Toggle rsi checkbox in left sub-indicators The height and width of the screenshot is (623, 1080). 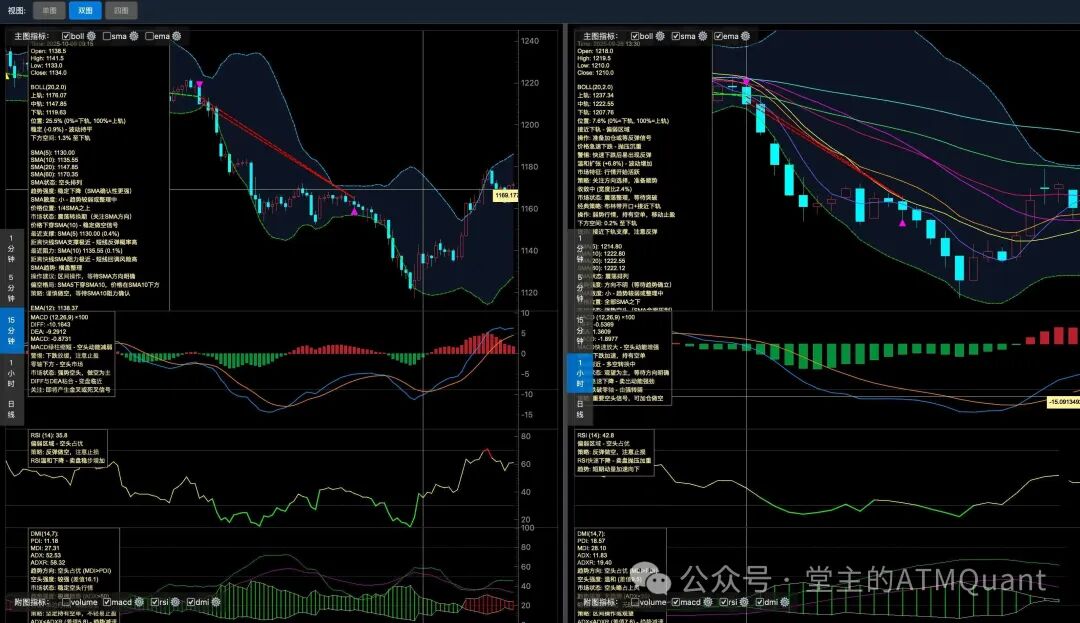[x=155, y=602]
